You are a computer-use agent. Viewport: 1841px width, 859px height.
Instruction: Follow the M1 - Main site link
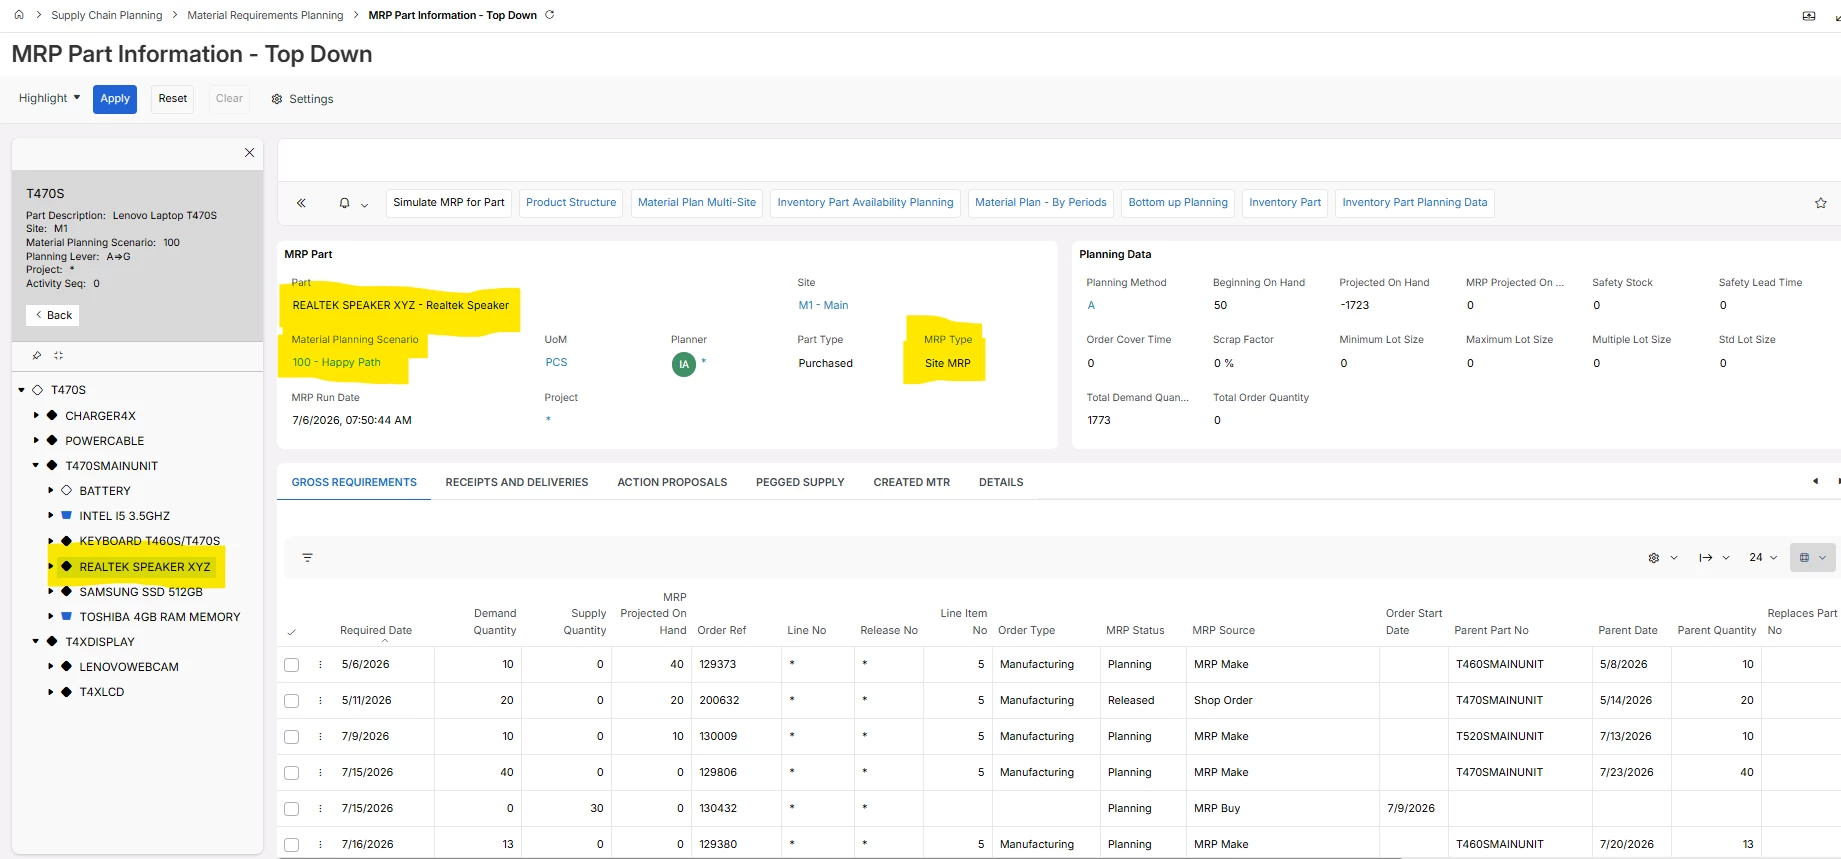(823, 305)
